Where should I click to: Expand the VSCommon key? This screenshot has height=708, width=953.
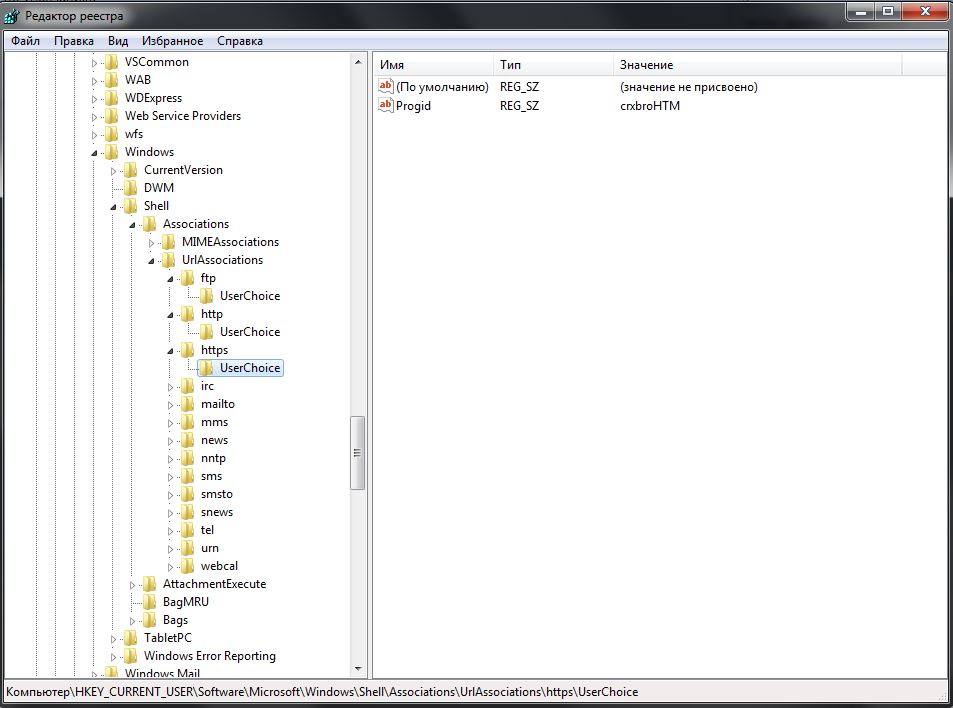[94, 63]
